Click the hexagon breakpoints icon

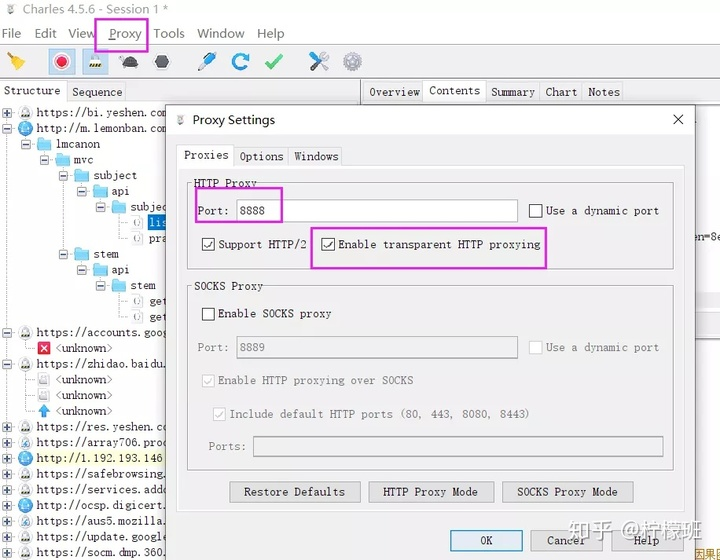[162, 61]
